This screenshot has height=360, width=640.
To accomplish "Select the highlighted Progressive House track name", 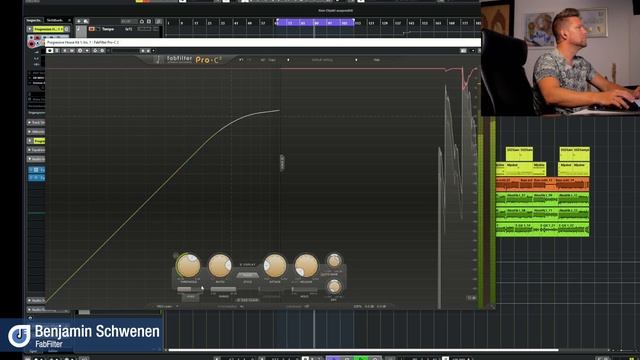I will point(49,29).
